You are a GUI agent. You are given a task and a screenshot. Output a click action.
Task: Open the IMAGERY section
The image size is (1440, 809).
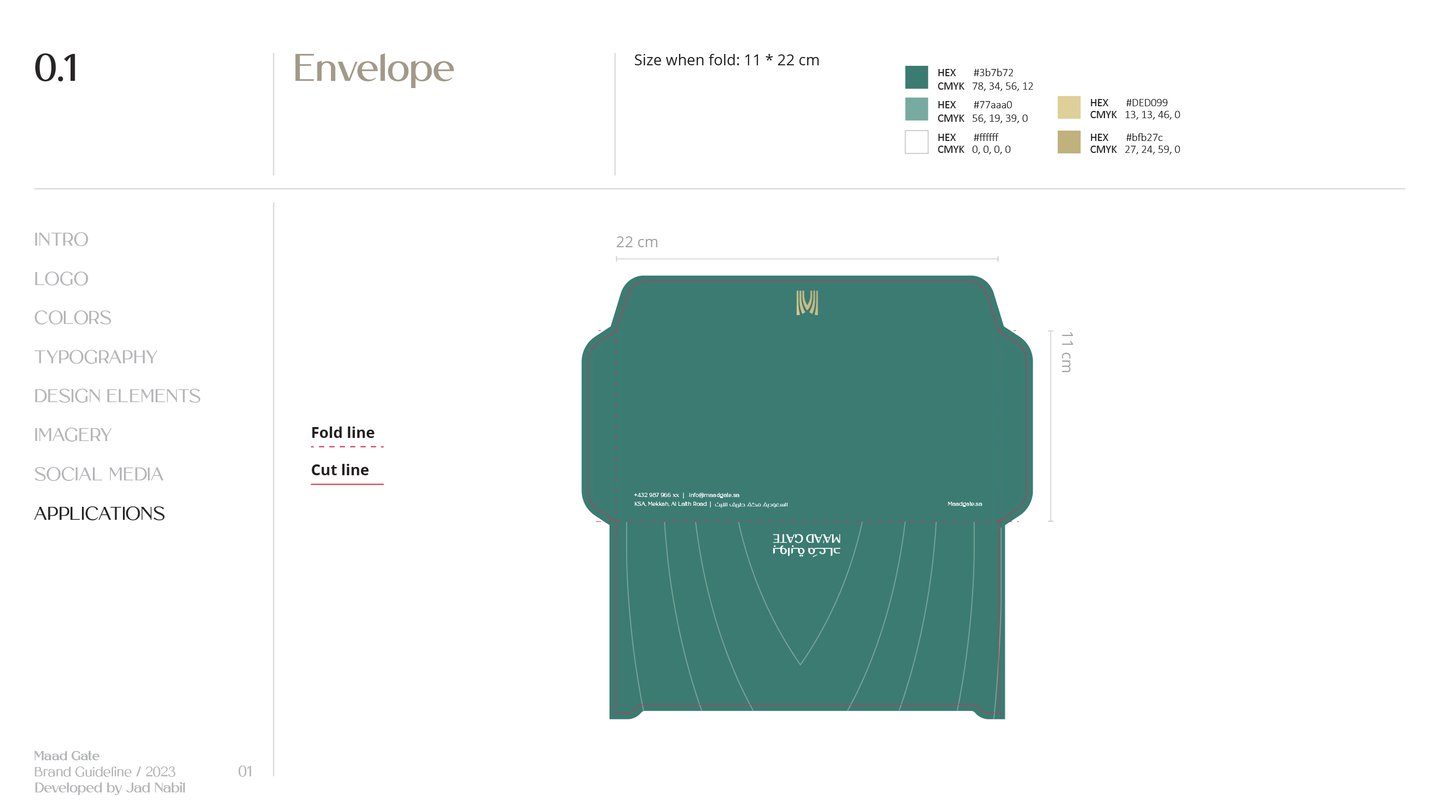(x=73, y=435)
